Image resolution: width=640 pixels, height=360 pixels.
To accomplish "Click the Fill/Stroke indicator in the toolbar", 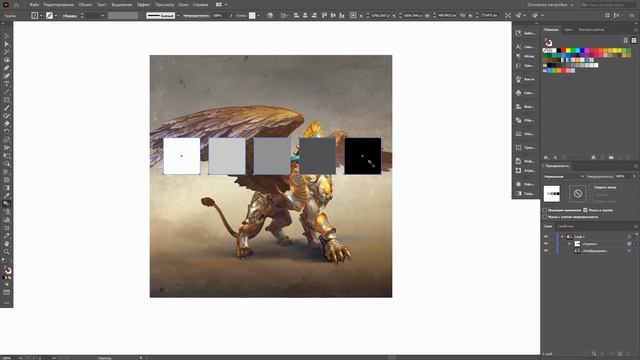I will pyautogui.click(x=7, y=270).
